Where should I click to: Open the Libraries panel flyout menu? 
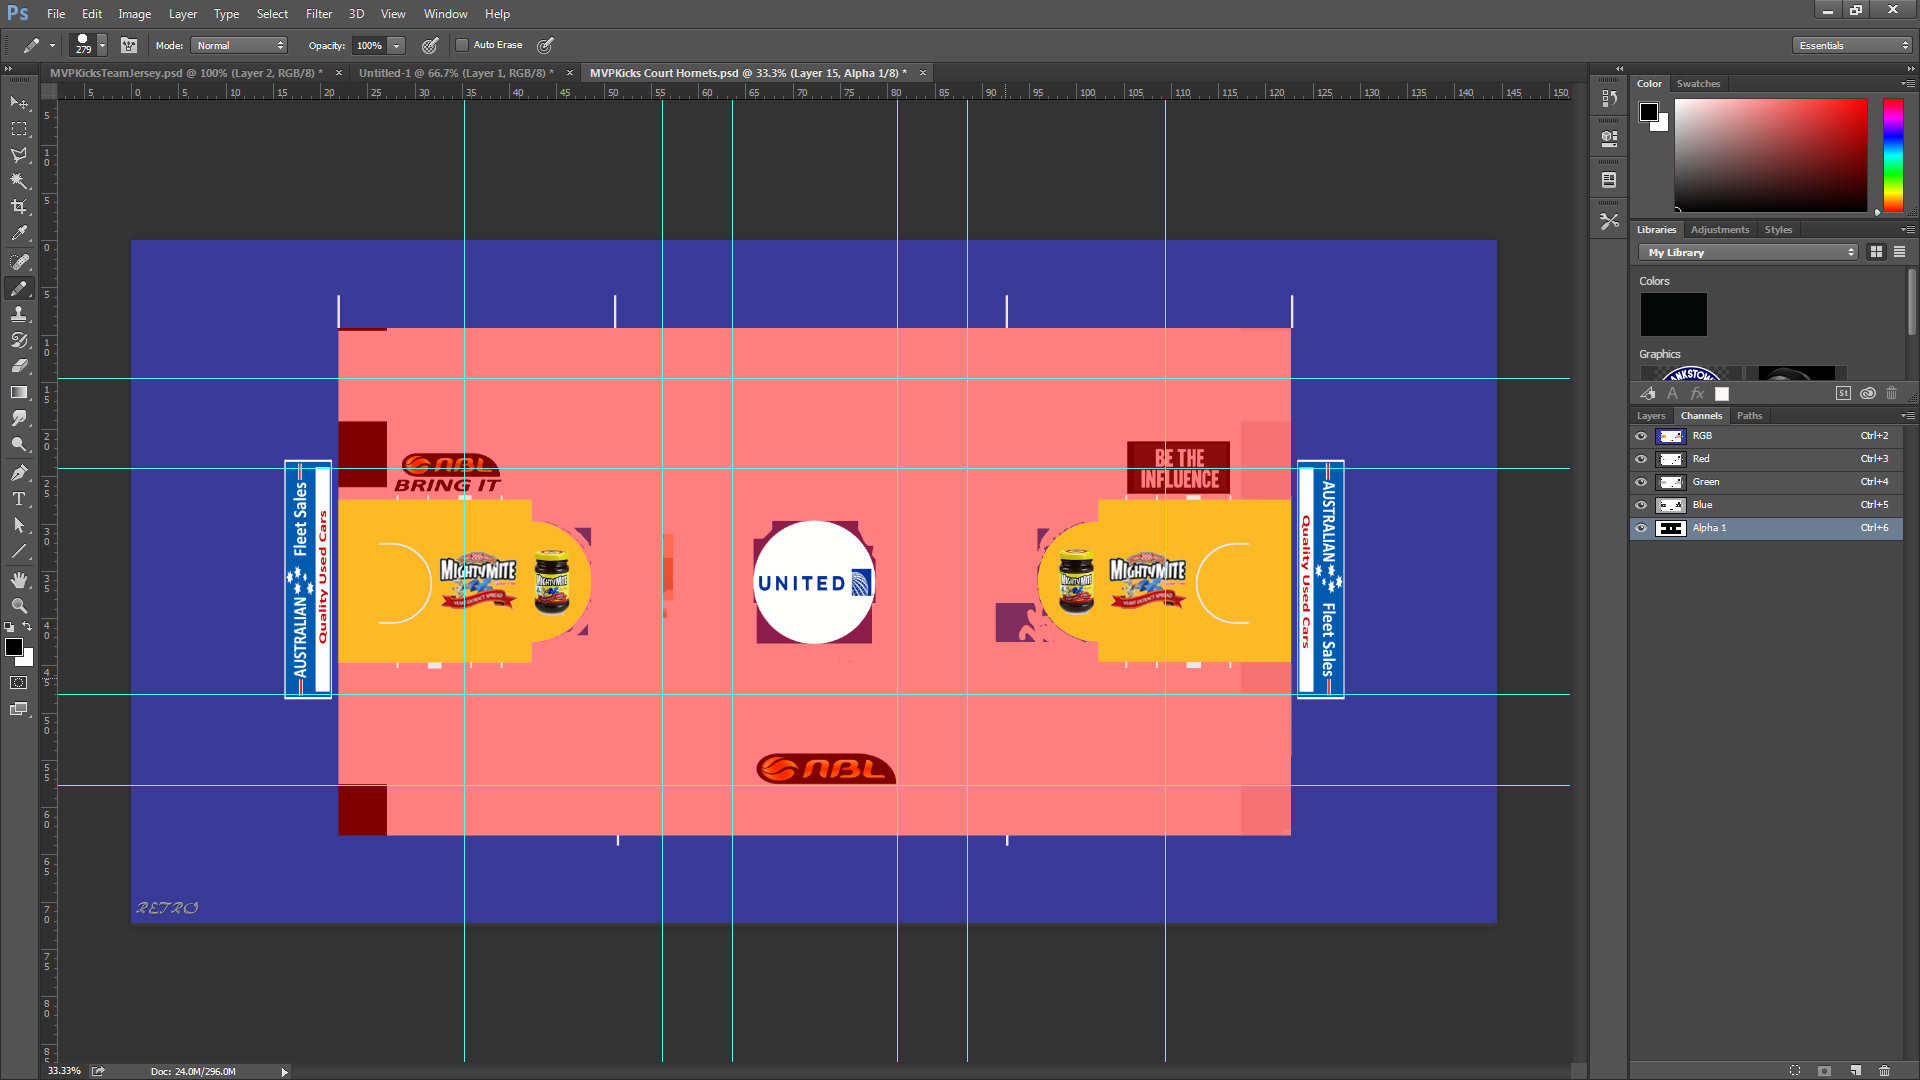[1907, 229]
